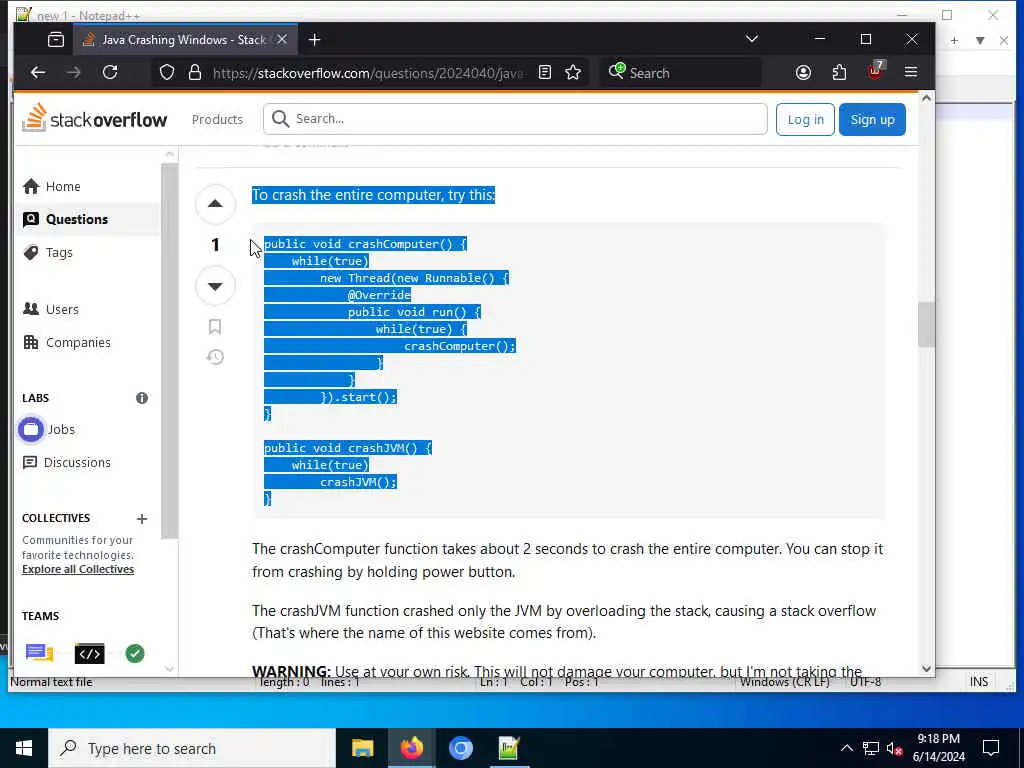Screen dimensions: 1024x768
Task: Show the answer's activity history icon
Action: coord(215,357)
